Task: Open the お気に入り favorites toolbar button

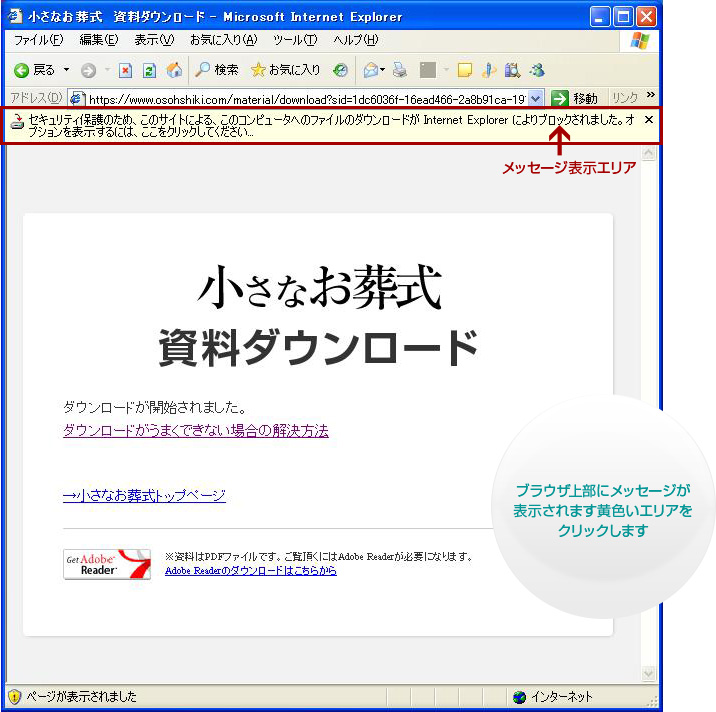Action: [286, 70]
